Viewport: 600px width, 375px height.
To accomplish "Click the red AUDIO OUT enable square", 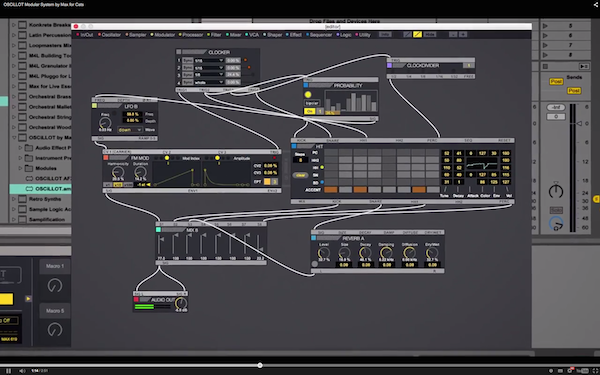I will (x=136, y=300).
